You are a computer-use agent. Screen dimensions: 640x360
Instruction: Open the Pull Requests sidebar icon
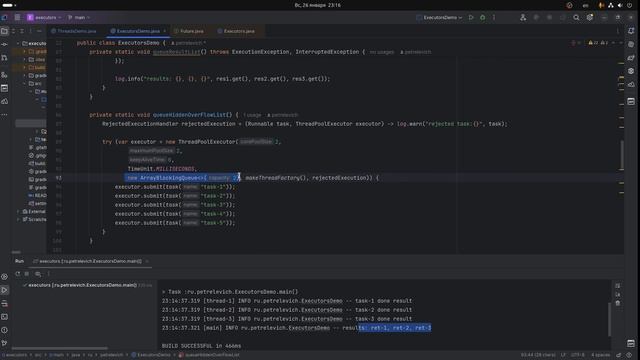4,58
